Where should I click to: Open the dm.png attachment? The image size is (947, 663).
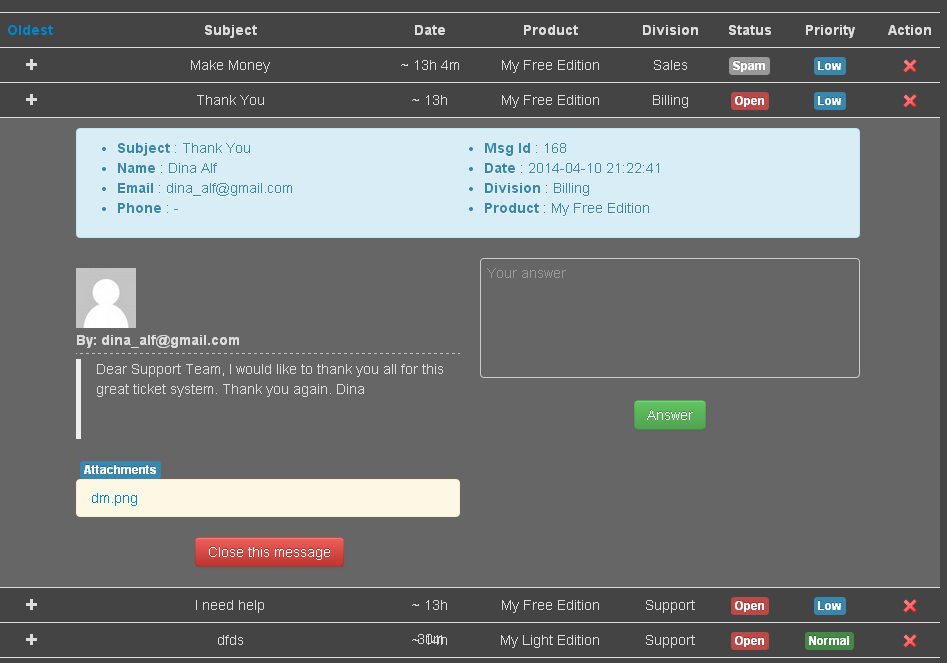(114, 498)
